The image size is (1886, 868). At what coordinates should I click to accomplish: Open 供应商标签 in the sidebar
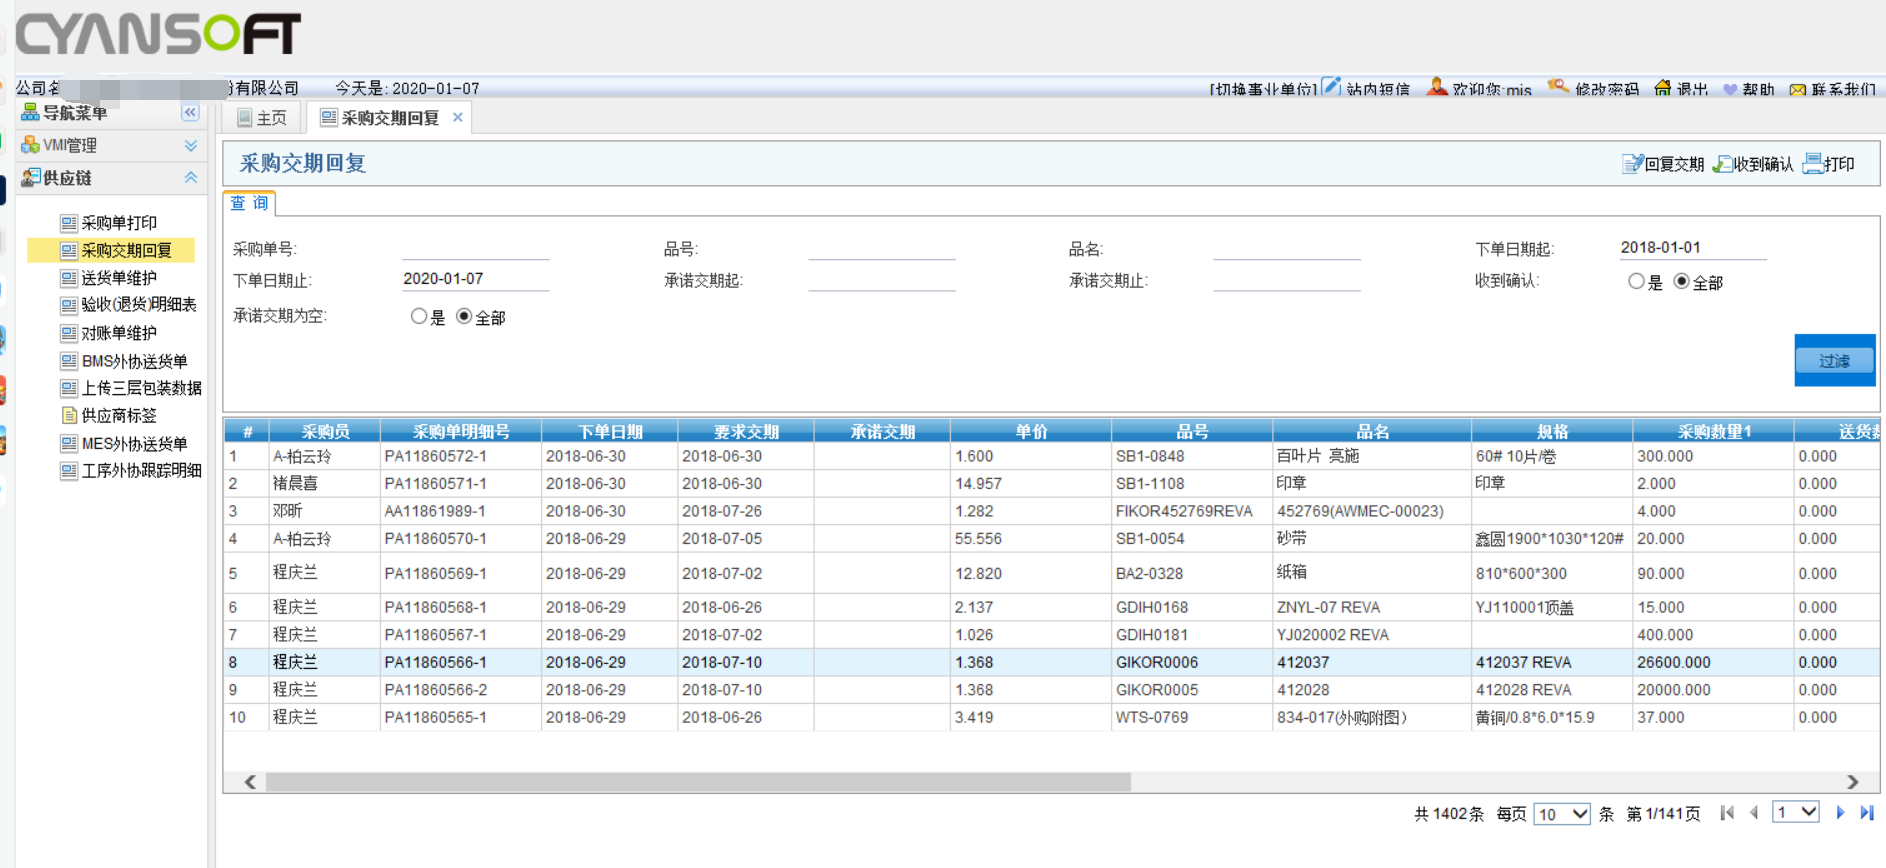point(118,415)
